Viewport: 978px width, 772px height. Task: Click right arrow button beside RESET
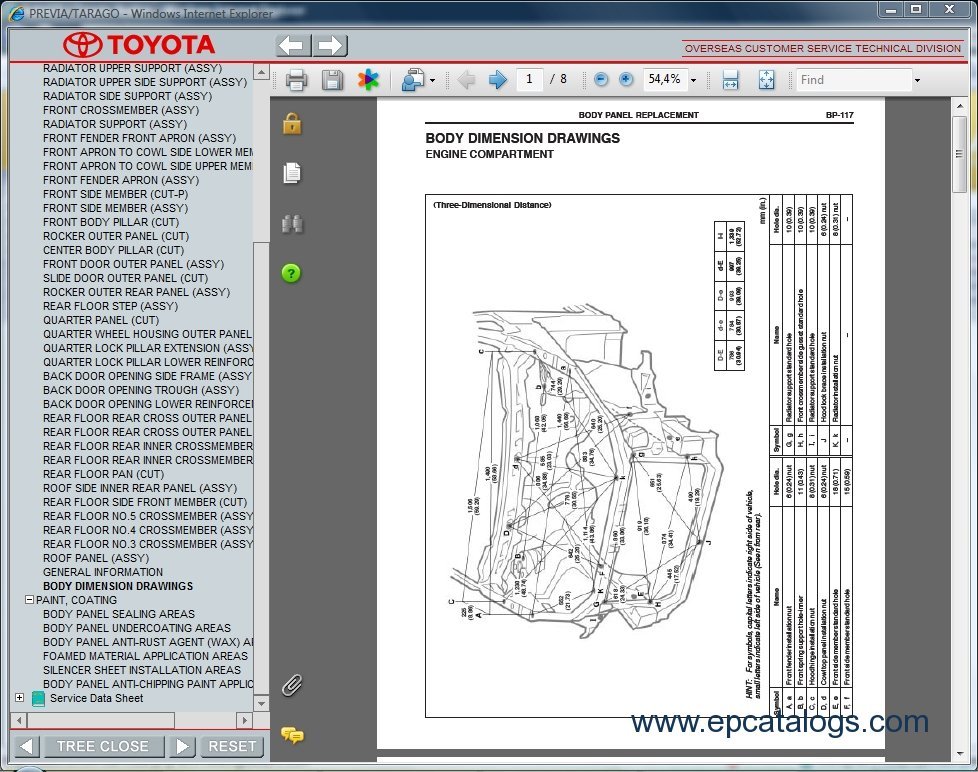[x=182, y=746]
